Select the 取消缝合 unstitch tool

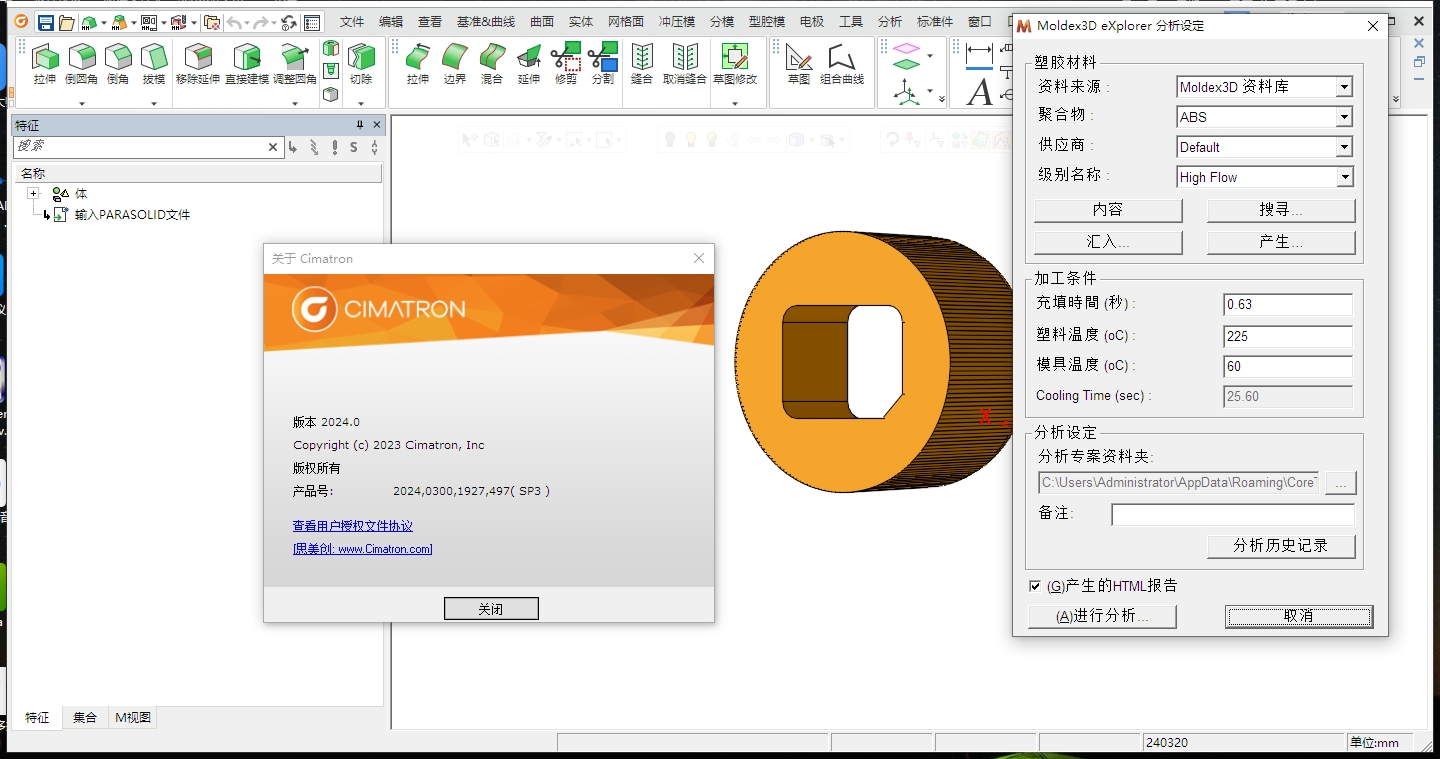(685, 64)
